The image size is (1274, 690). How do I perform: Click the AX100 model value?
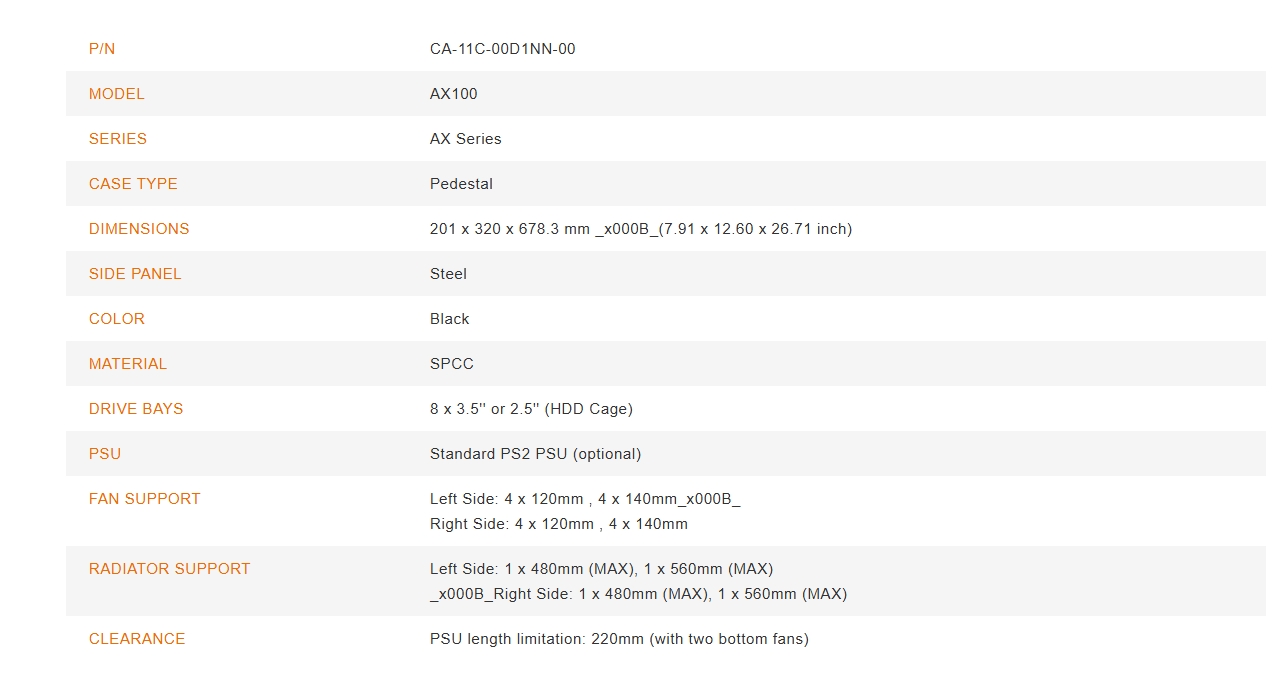[454, 94]
